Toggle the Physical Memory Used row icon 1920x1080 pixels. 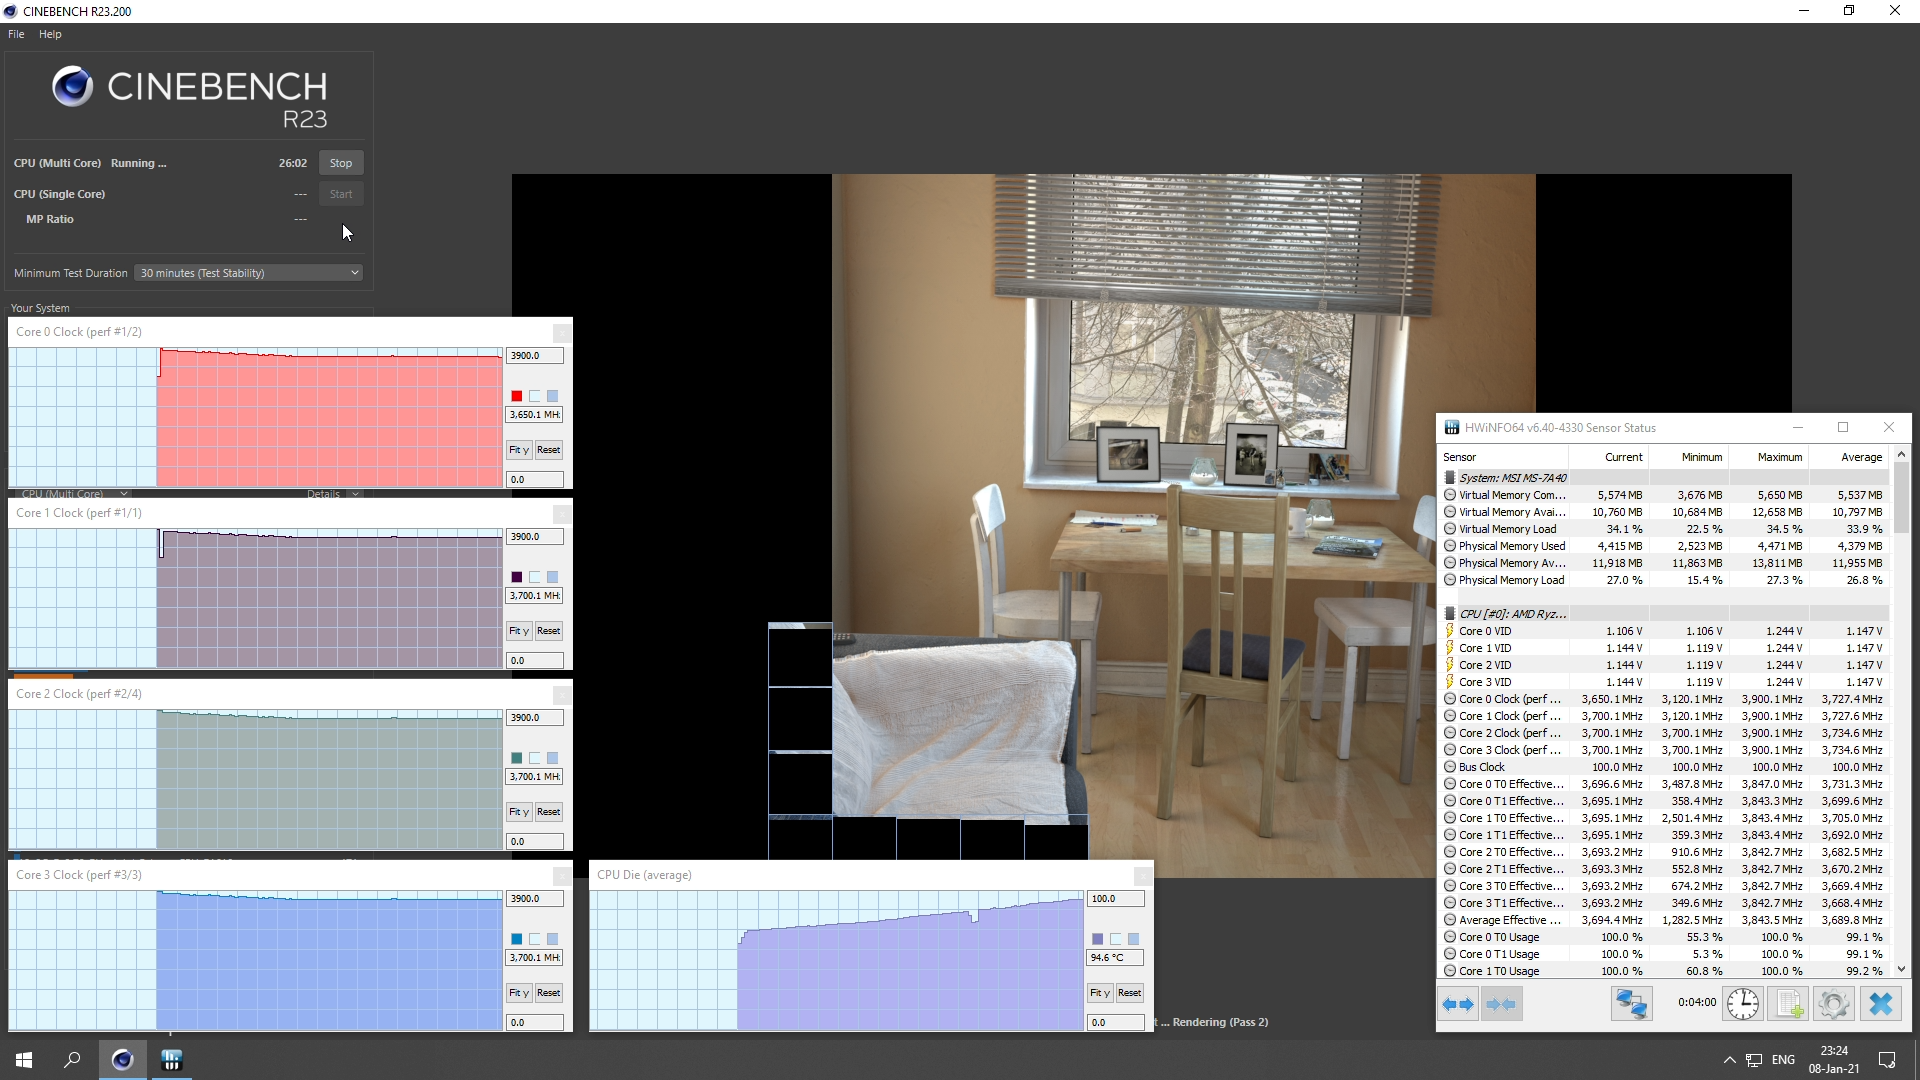(1450, 546)
